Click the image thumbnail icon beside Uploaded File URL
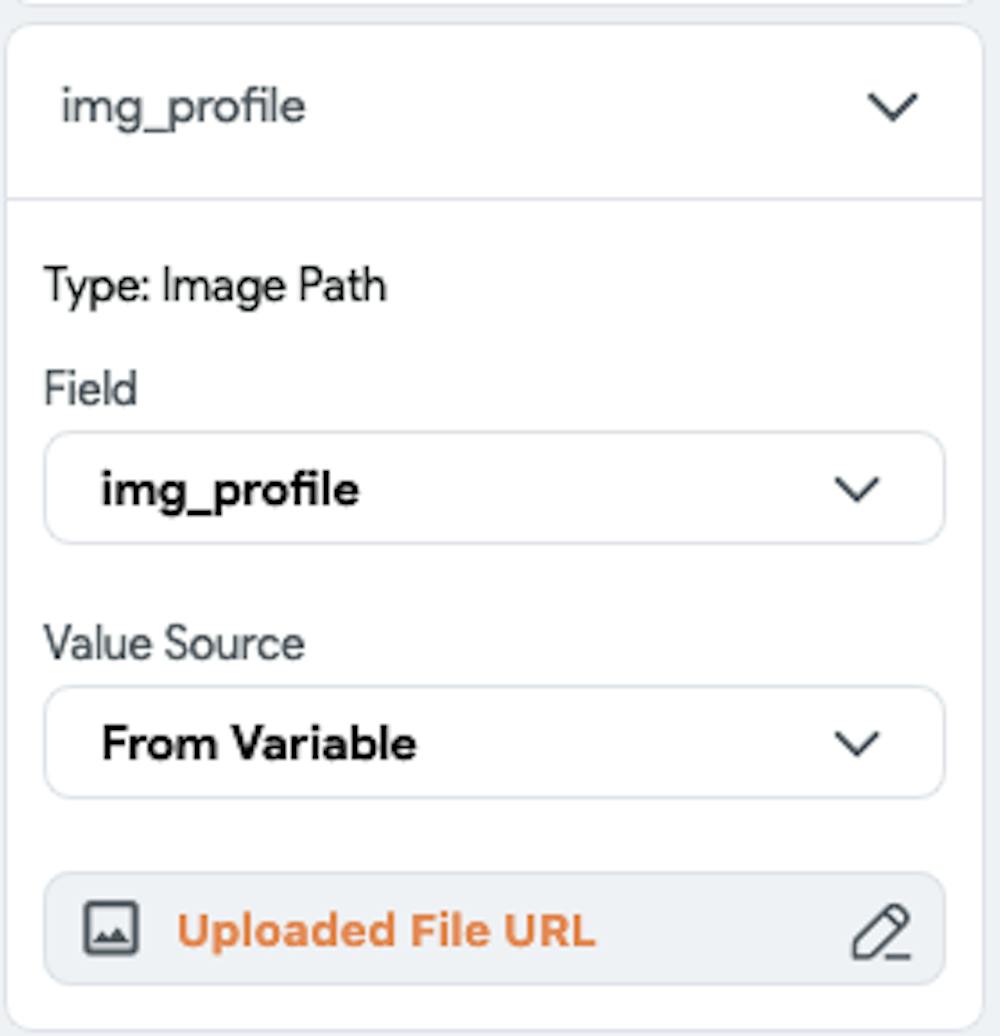The image size is (1000, 1036). point(112,928)
